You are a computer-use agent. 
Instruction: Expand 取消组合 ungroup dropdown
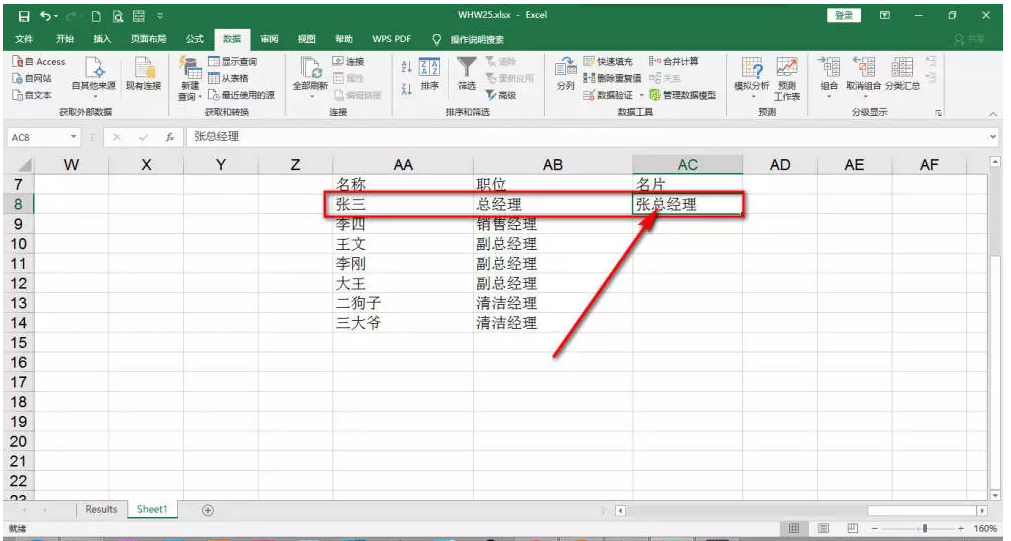[865, 97]
